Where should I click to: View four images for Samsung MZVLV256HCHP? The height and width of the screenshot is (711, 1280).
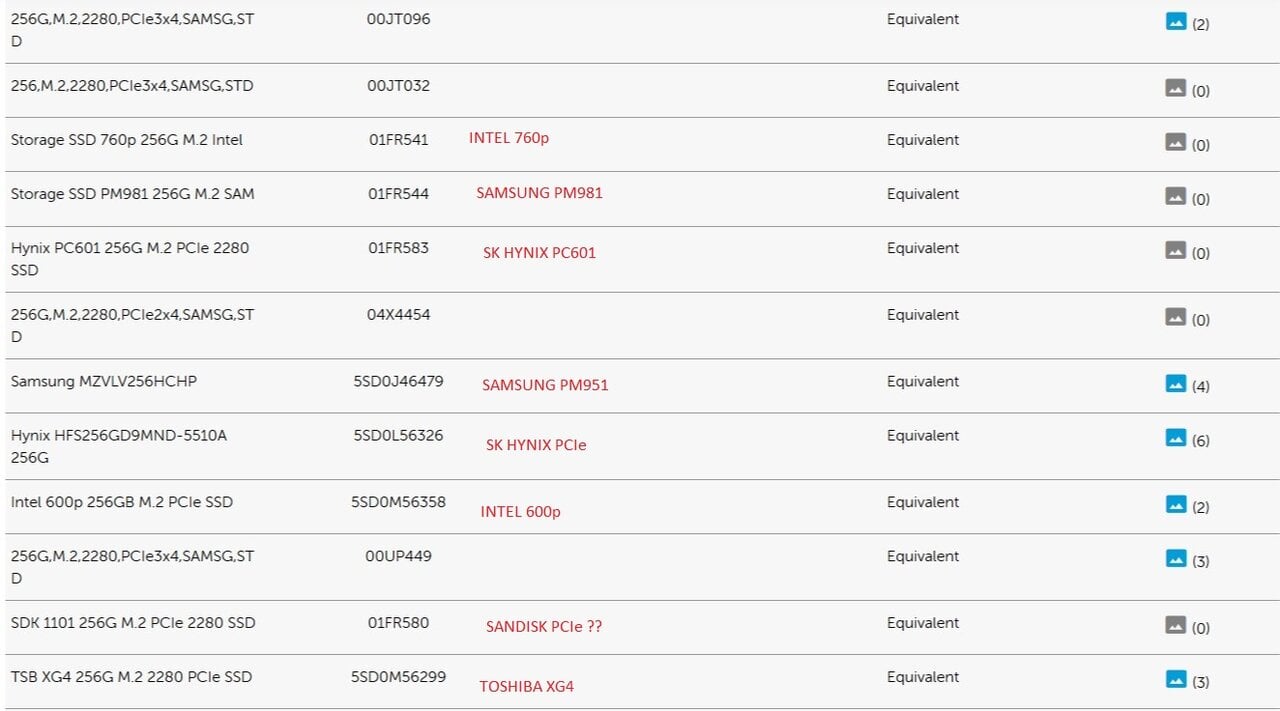coord(1176,384)
